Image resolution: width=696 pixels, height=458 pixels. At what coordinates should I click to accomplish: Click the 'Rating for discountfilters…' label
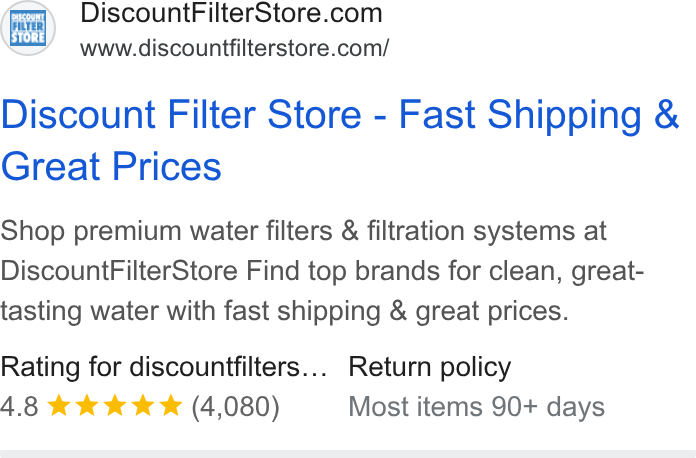coord(163,367)
